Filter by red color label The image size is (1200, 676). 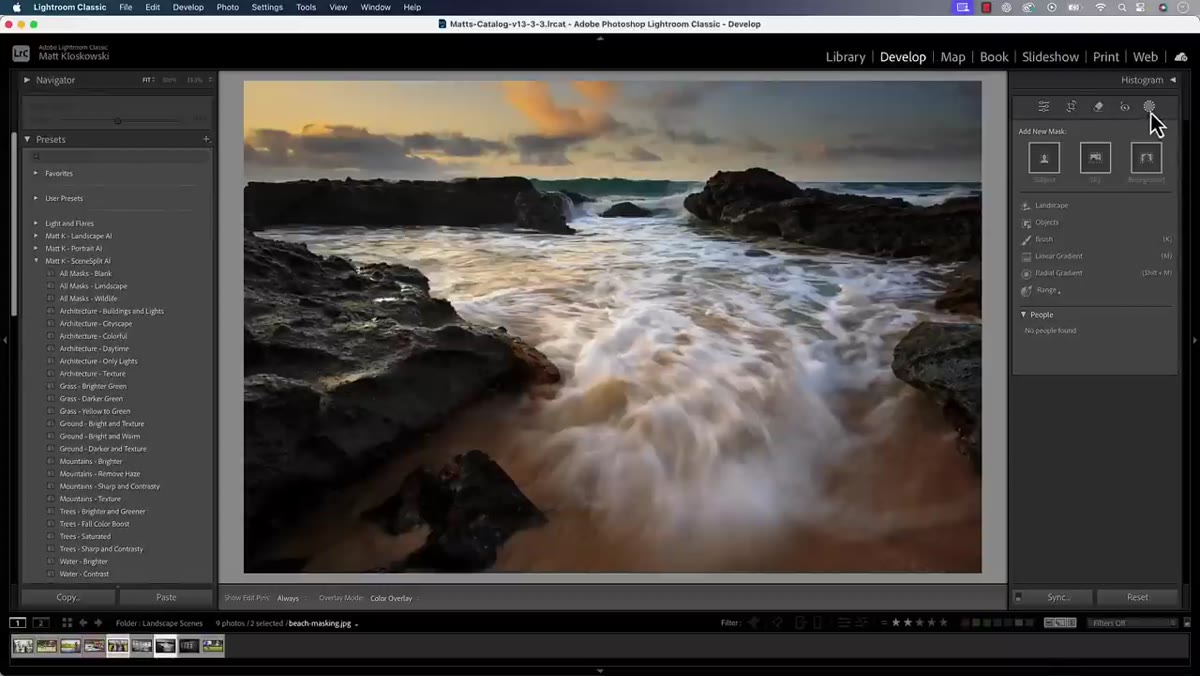(966, 623)
